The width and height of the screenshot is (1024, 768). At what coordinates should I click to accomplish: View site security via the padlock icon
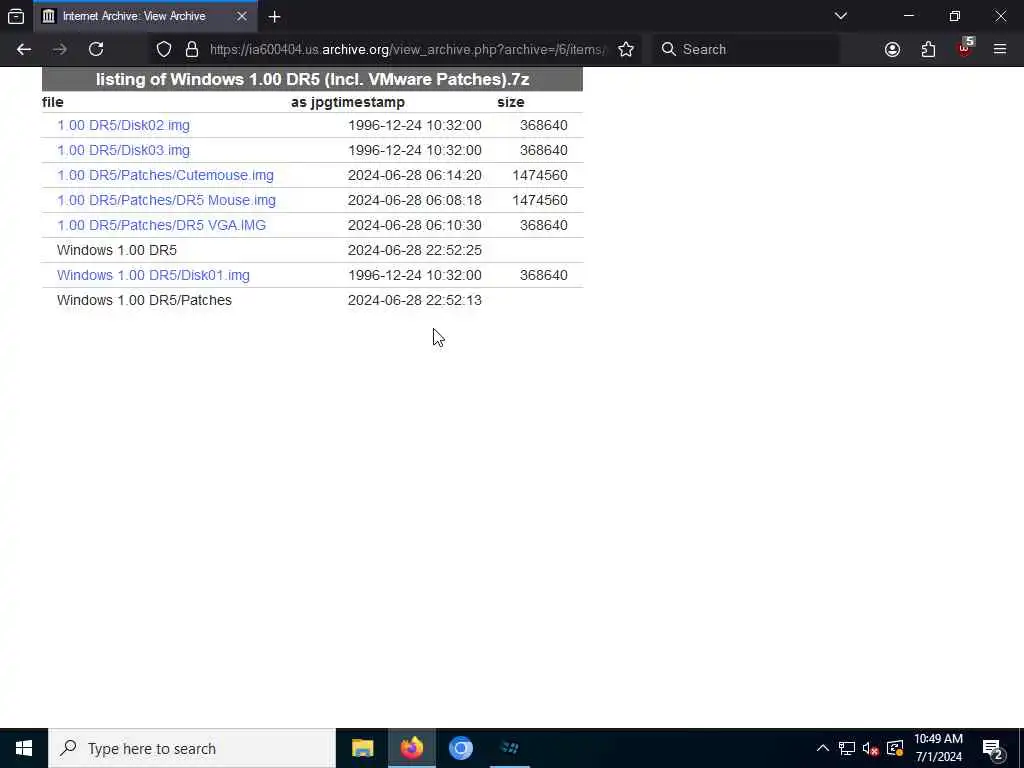tap(191, 49)
